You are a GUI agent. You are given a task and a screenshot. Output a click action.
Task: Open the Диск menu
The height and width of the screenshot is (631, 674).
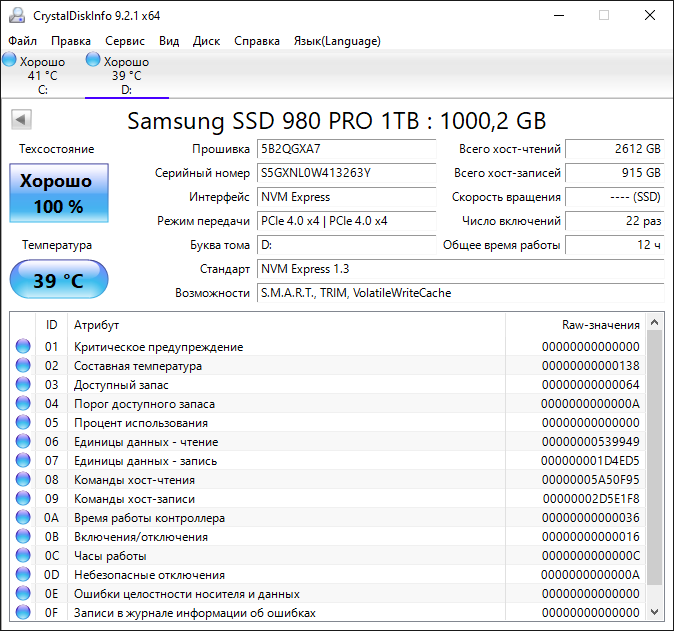(x=206, y=41)
